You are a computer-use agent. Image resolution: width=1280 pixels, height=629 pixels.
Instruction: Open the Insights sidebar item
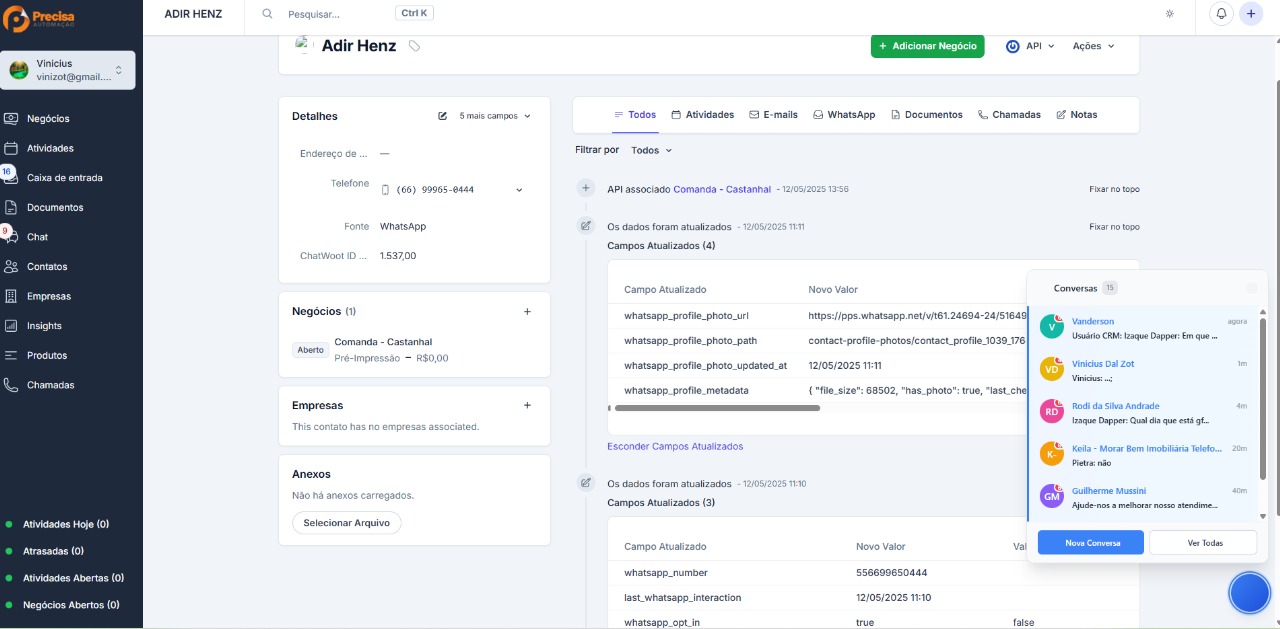click(x=44, y=326)
